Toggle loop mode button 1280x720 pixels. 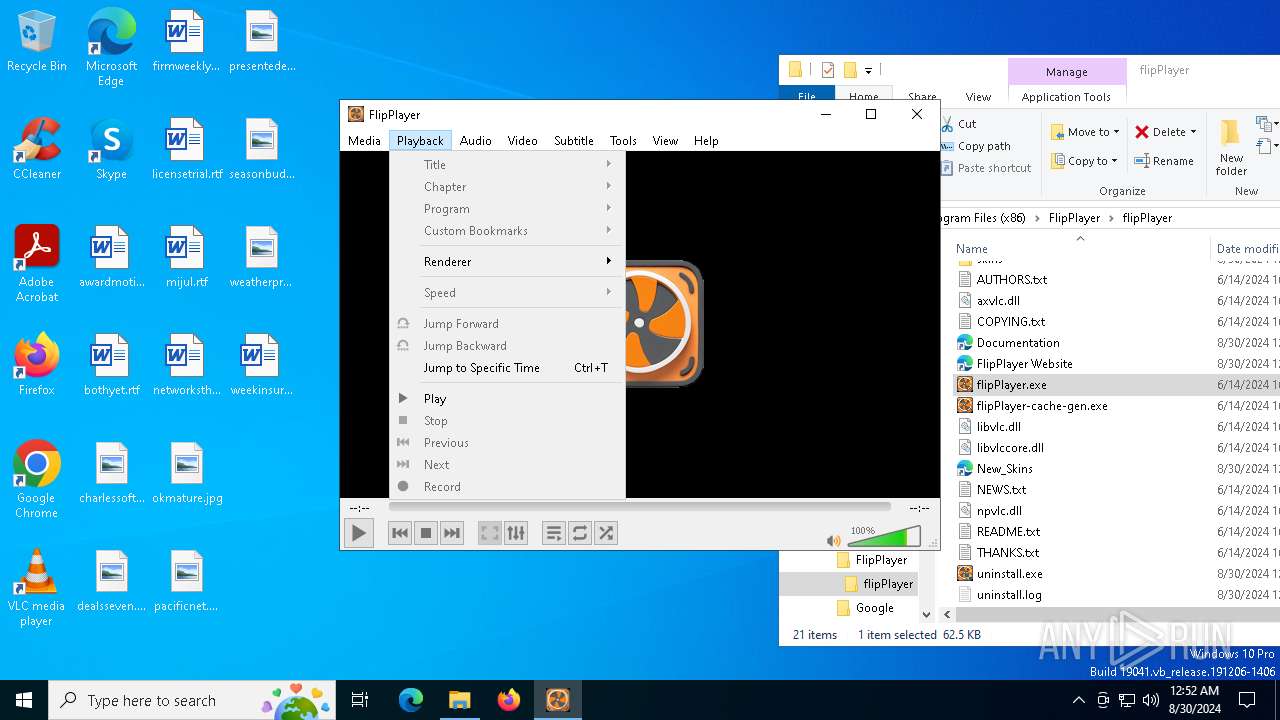579,533
